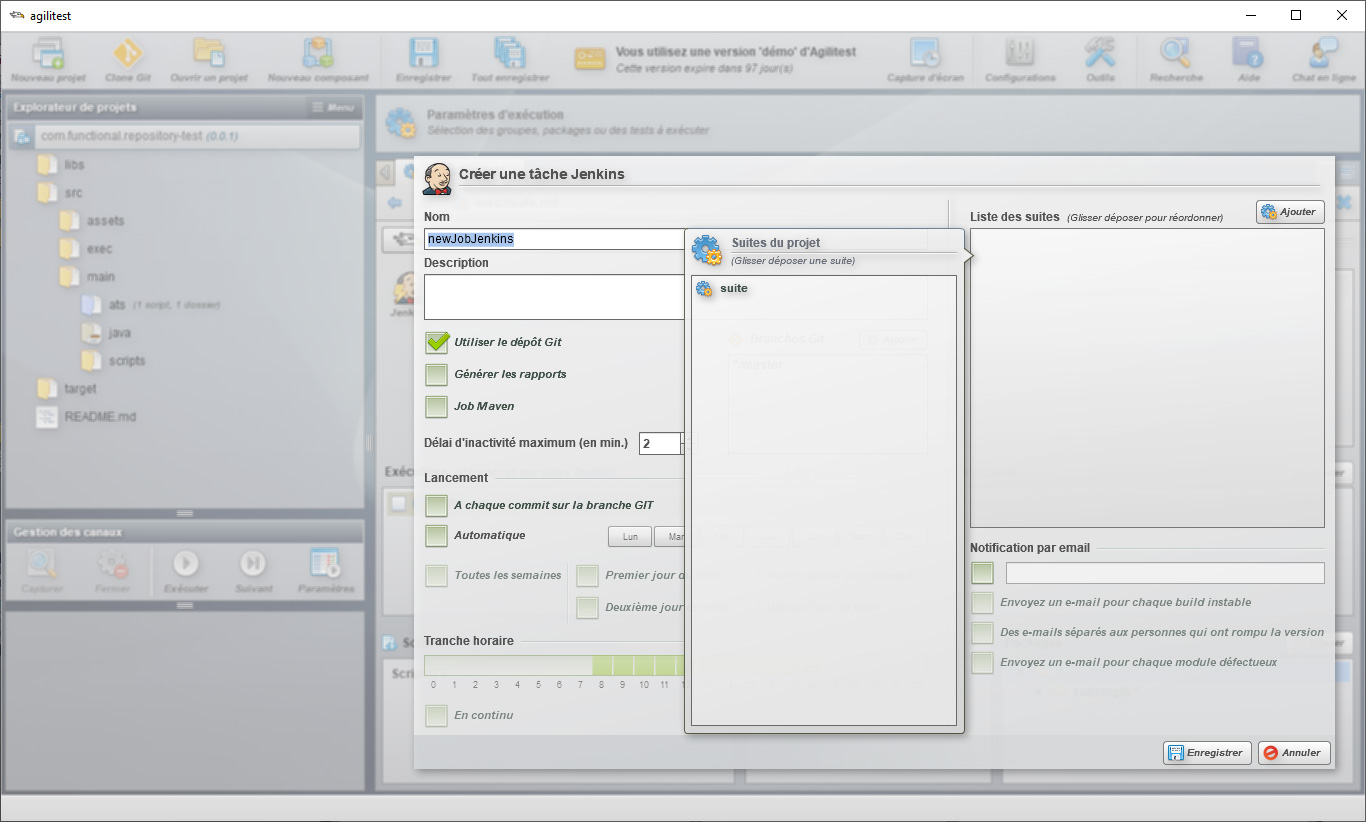Screen dimensions: 1366x822
Task: Uncheck Utiliser le dépôt Git
Action: pos(437,342)
